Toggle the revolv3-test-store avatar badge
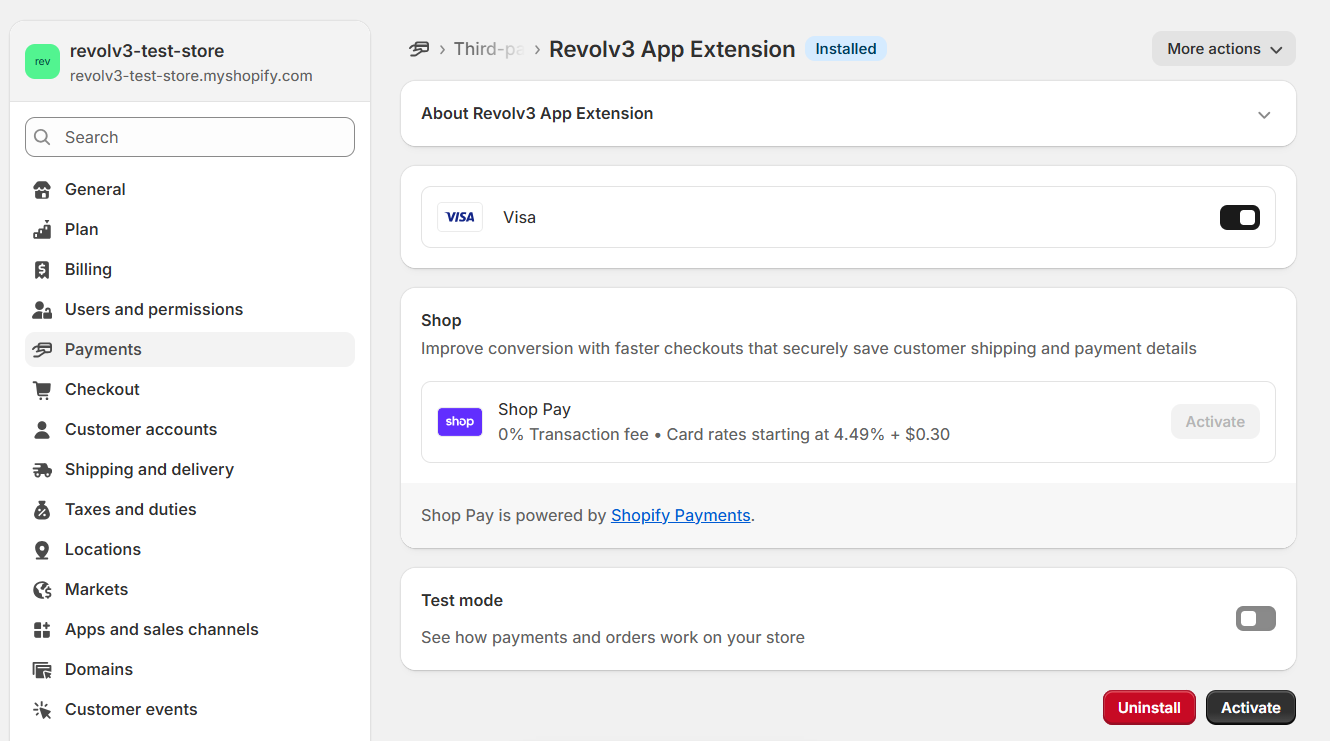 (42, 62)
